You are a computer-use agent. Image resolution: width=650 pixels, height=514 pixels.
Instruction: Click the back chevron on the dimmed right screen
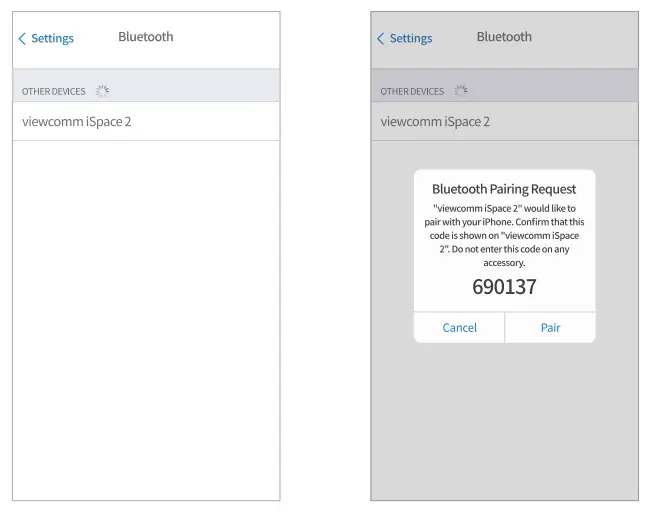pyautogui.click(x=380, y=39)
